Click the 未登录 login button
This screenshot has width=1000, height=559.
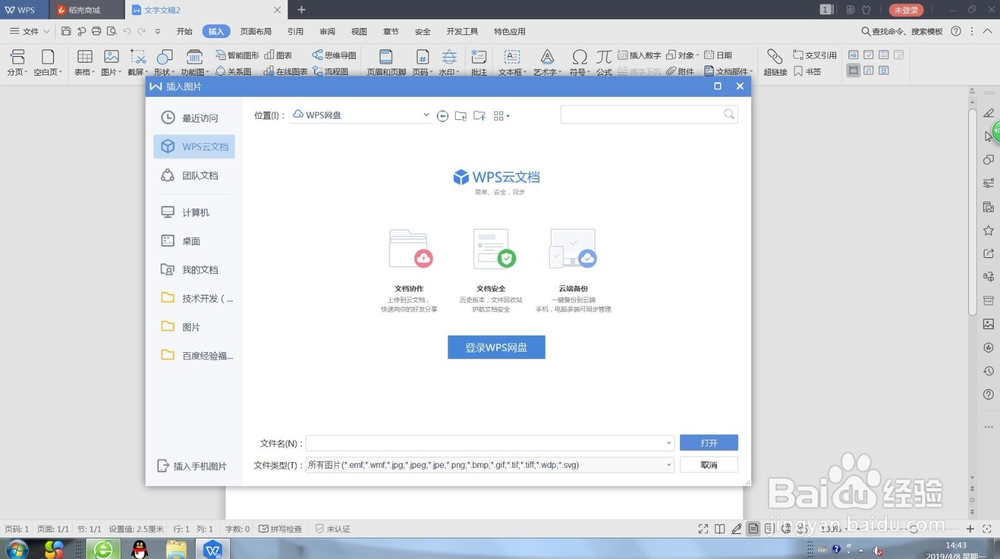906,10
